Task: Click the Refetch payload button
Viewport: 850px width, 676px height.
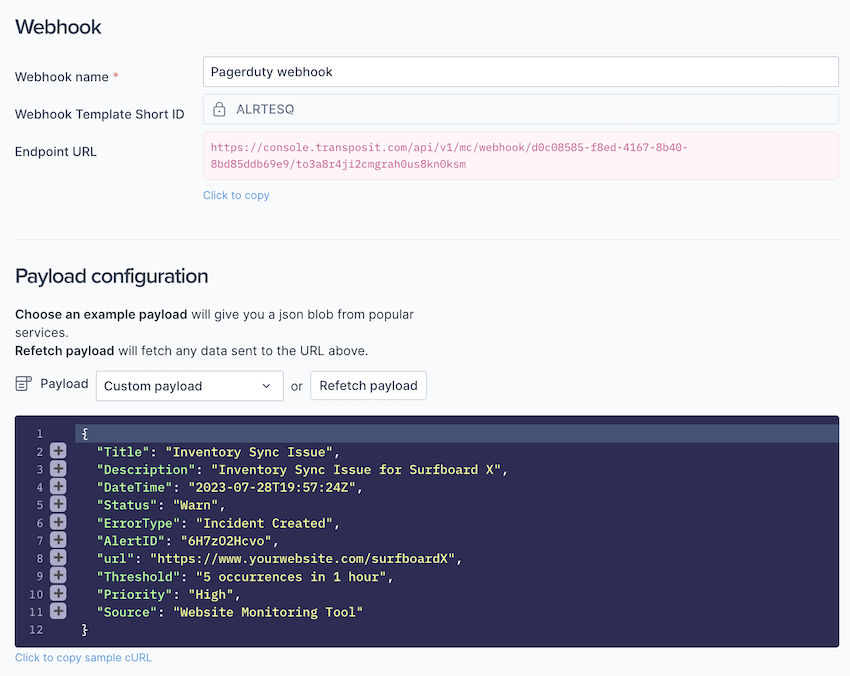Action: pos(368,386)
